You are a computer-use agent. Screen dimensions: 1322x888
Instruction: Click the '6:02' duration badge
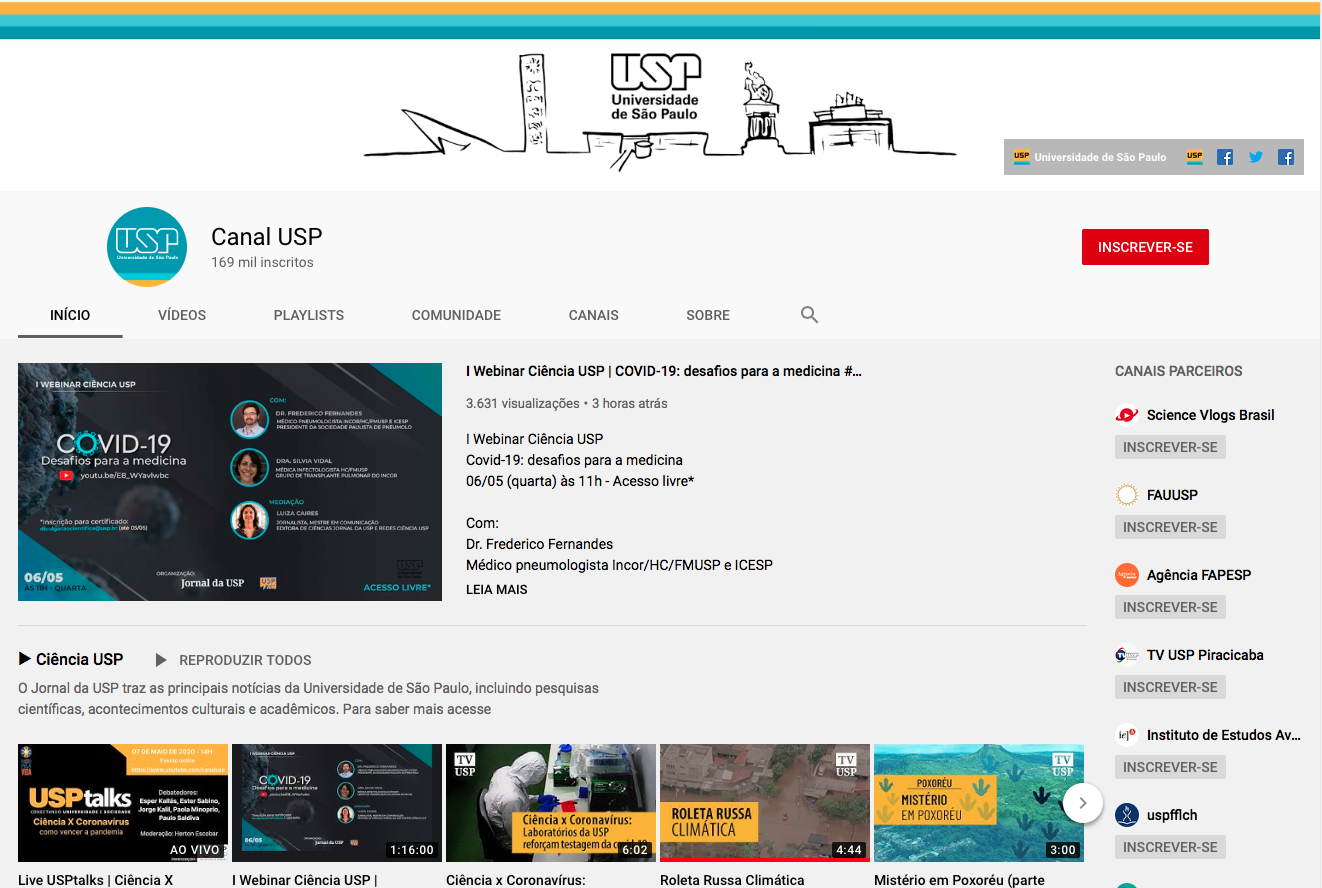click(x=634, y=850)
